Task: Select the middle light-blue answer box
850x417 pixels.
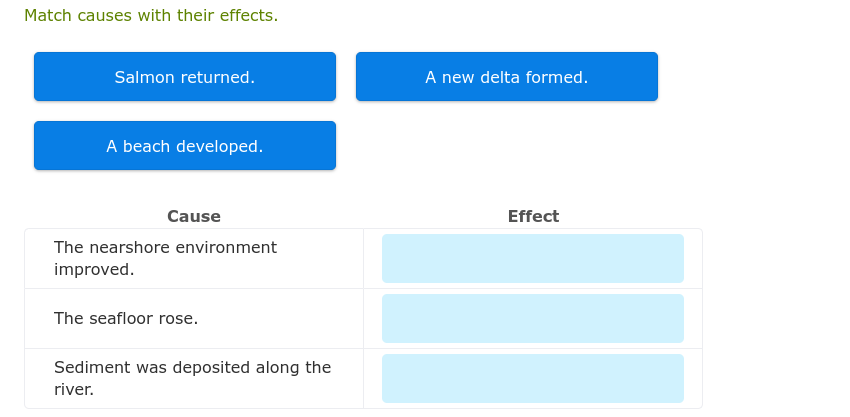Action: click(532, 318)
